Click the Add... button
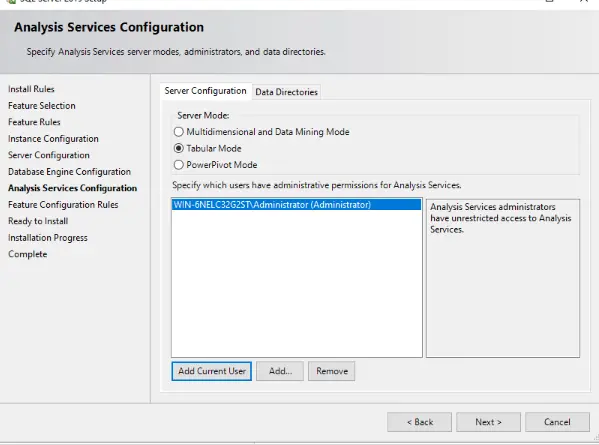 click(x=280, y=371)
